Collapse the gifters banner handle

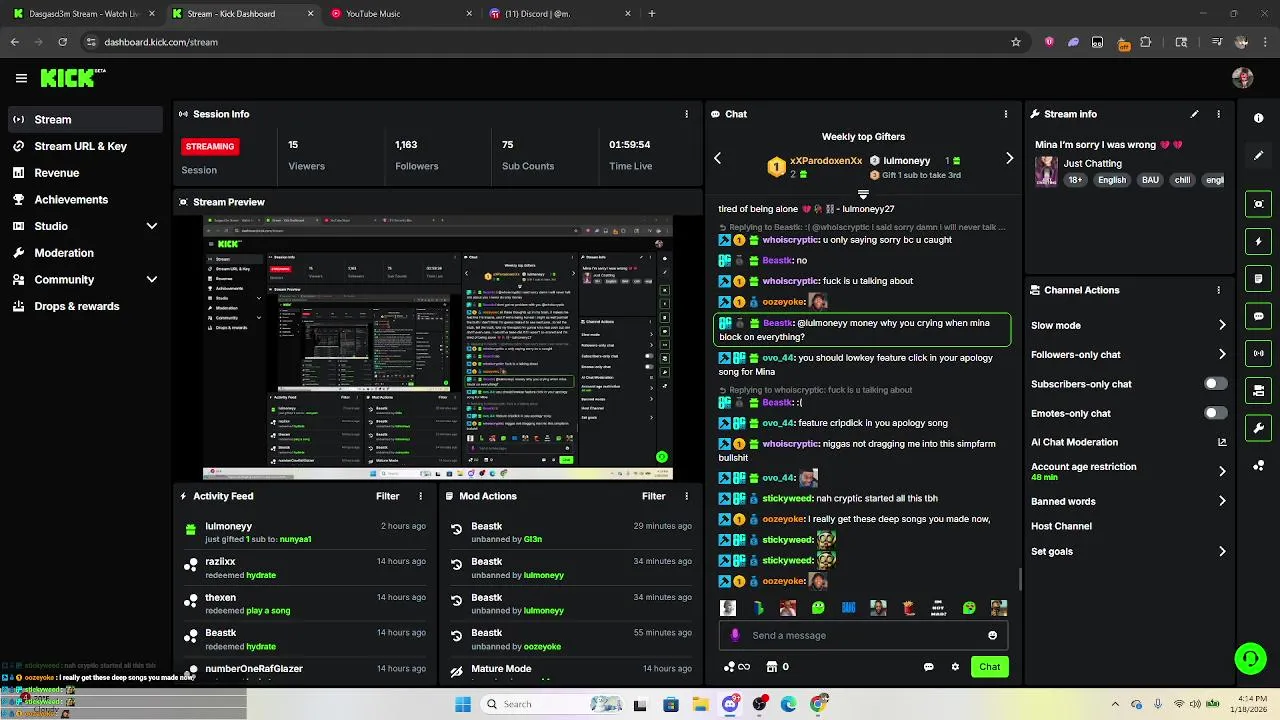click(863, 194)
